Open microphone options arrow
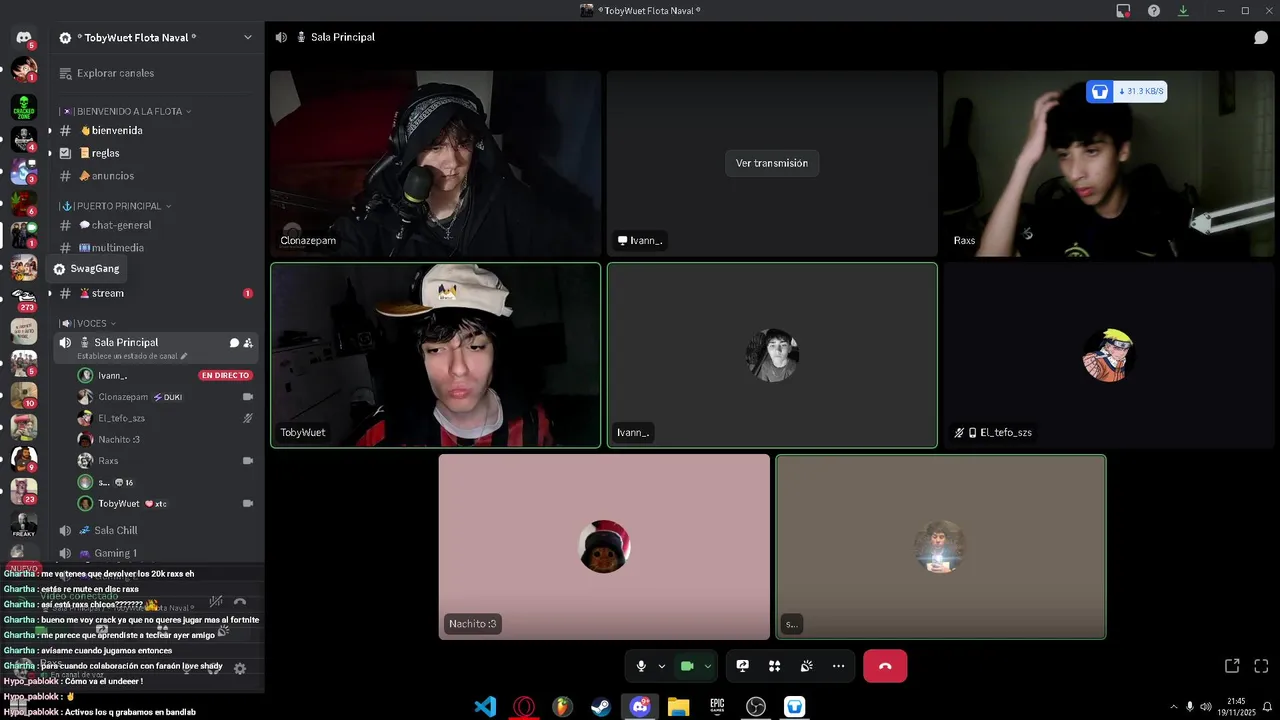Viewport: 1280px width, 720px height. pos(661,666)
